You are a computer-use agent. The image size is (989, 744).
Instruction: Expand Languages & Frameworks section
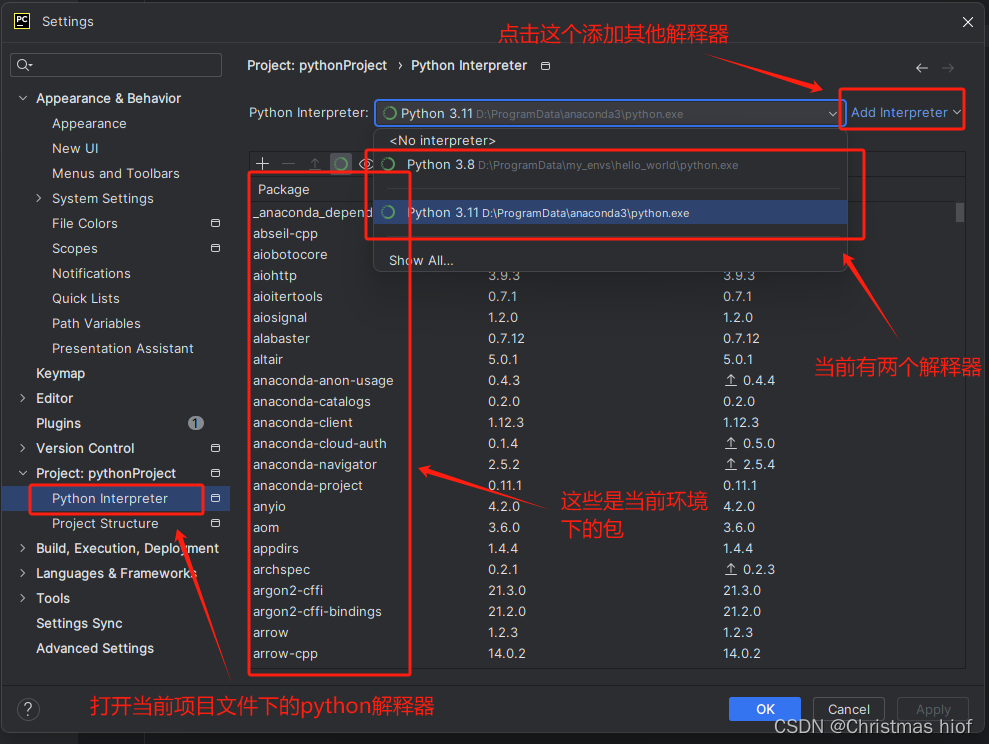[23, 573]
